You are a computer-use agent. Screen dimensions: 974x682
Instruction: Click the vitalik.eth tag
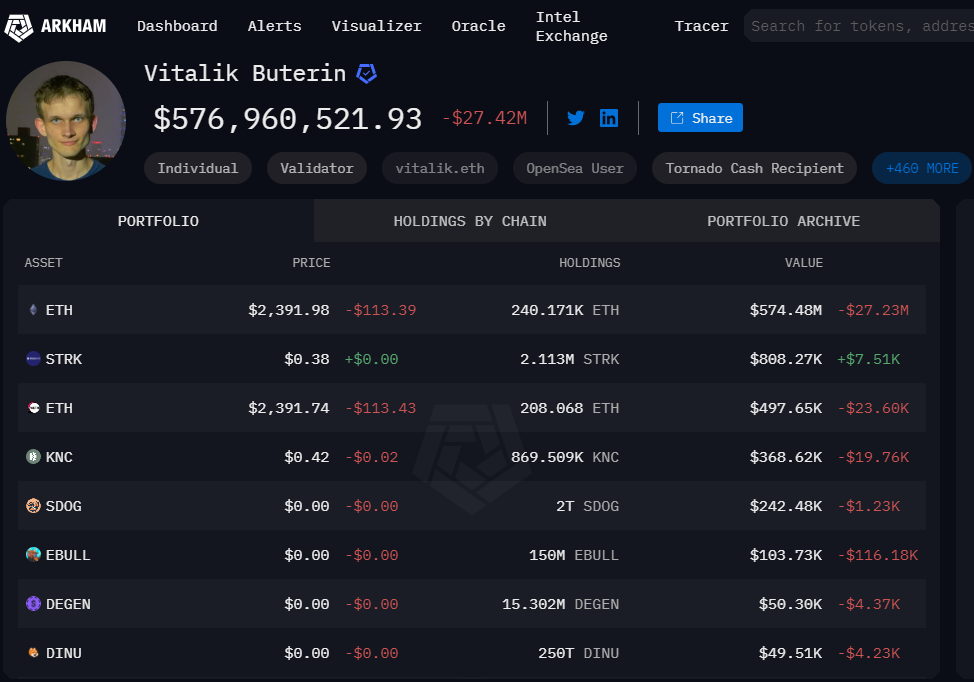coord(440,168)
